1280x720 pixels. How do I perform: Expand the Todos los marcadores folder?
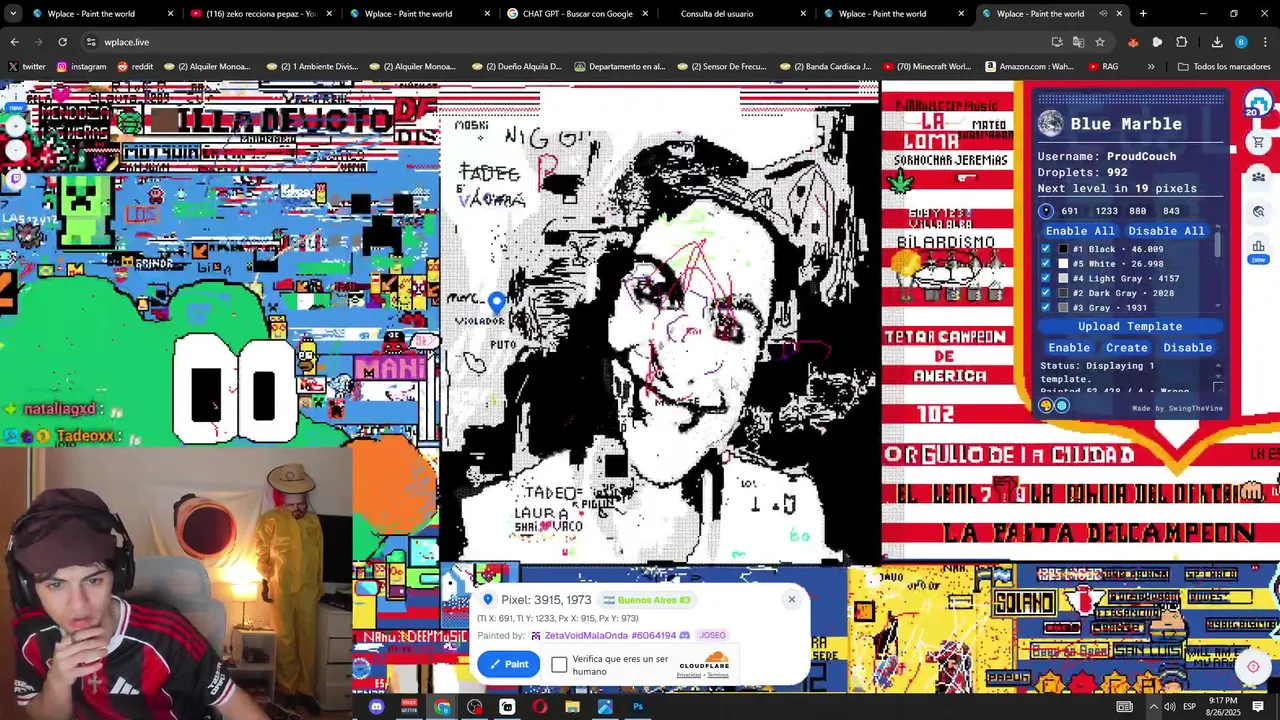1223,67
